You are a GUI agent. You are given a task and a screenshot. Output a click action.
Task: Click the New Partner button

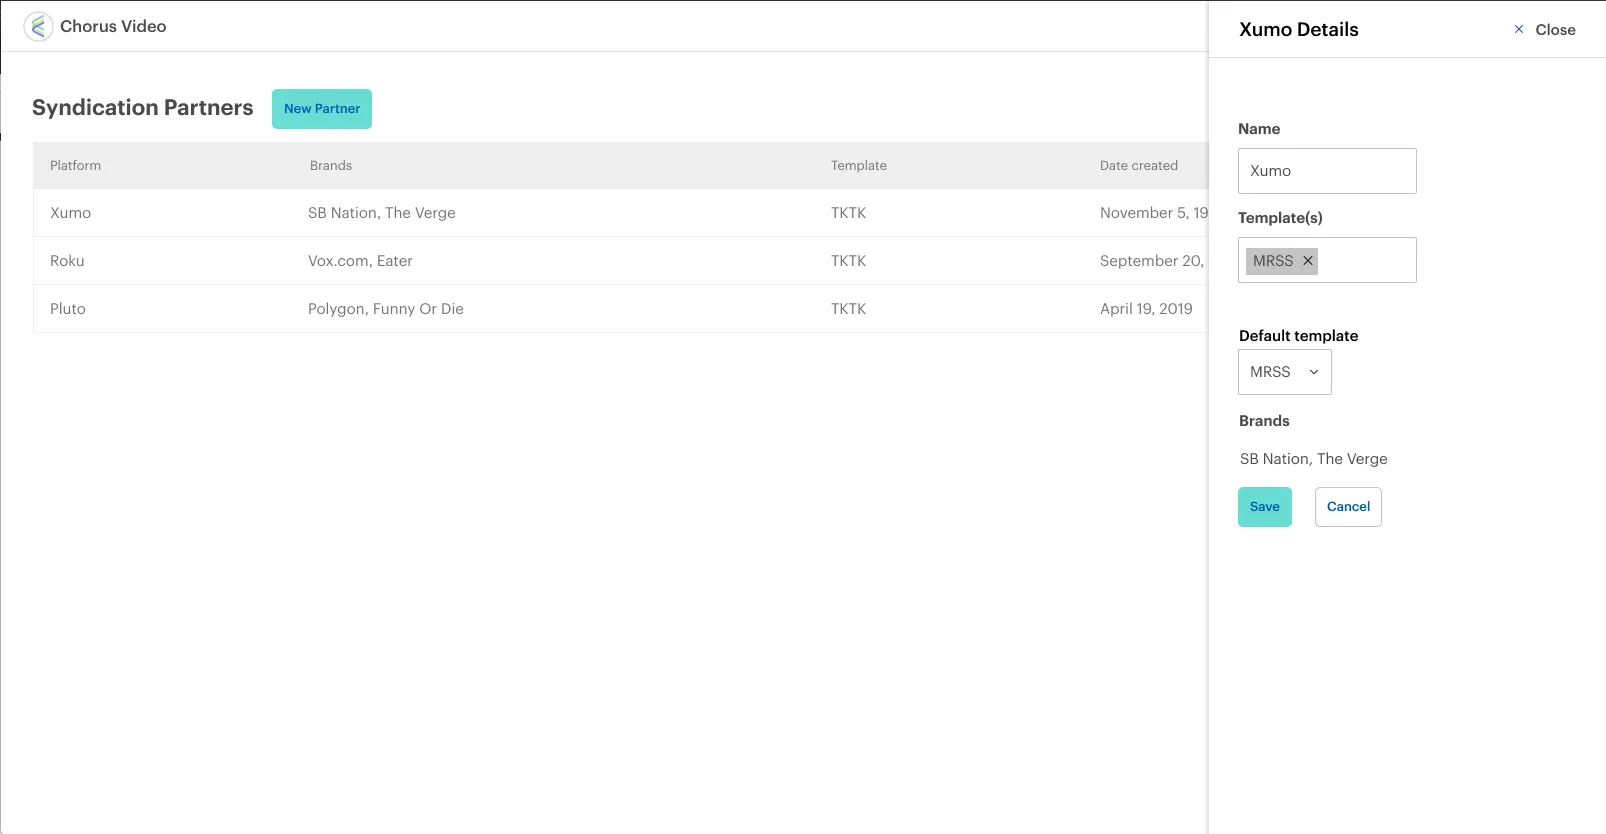(x=322, y=109)
